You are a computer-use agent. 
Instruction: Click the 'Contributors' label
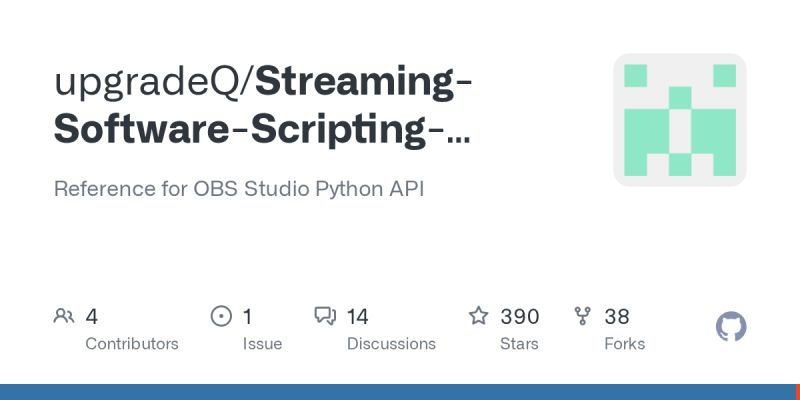pos(132,344)
